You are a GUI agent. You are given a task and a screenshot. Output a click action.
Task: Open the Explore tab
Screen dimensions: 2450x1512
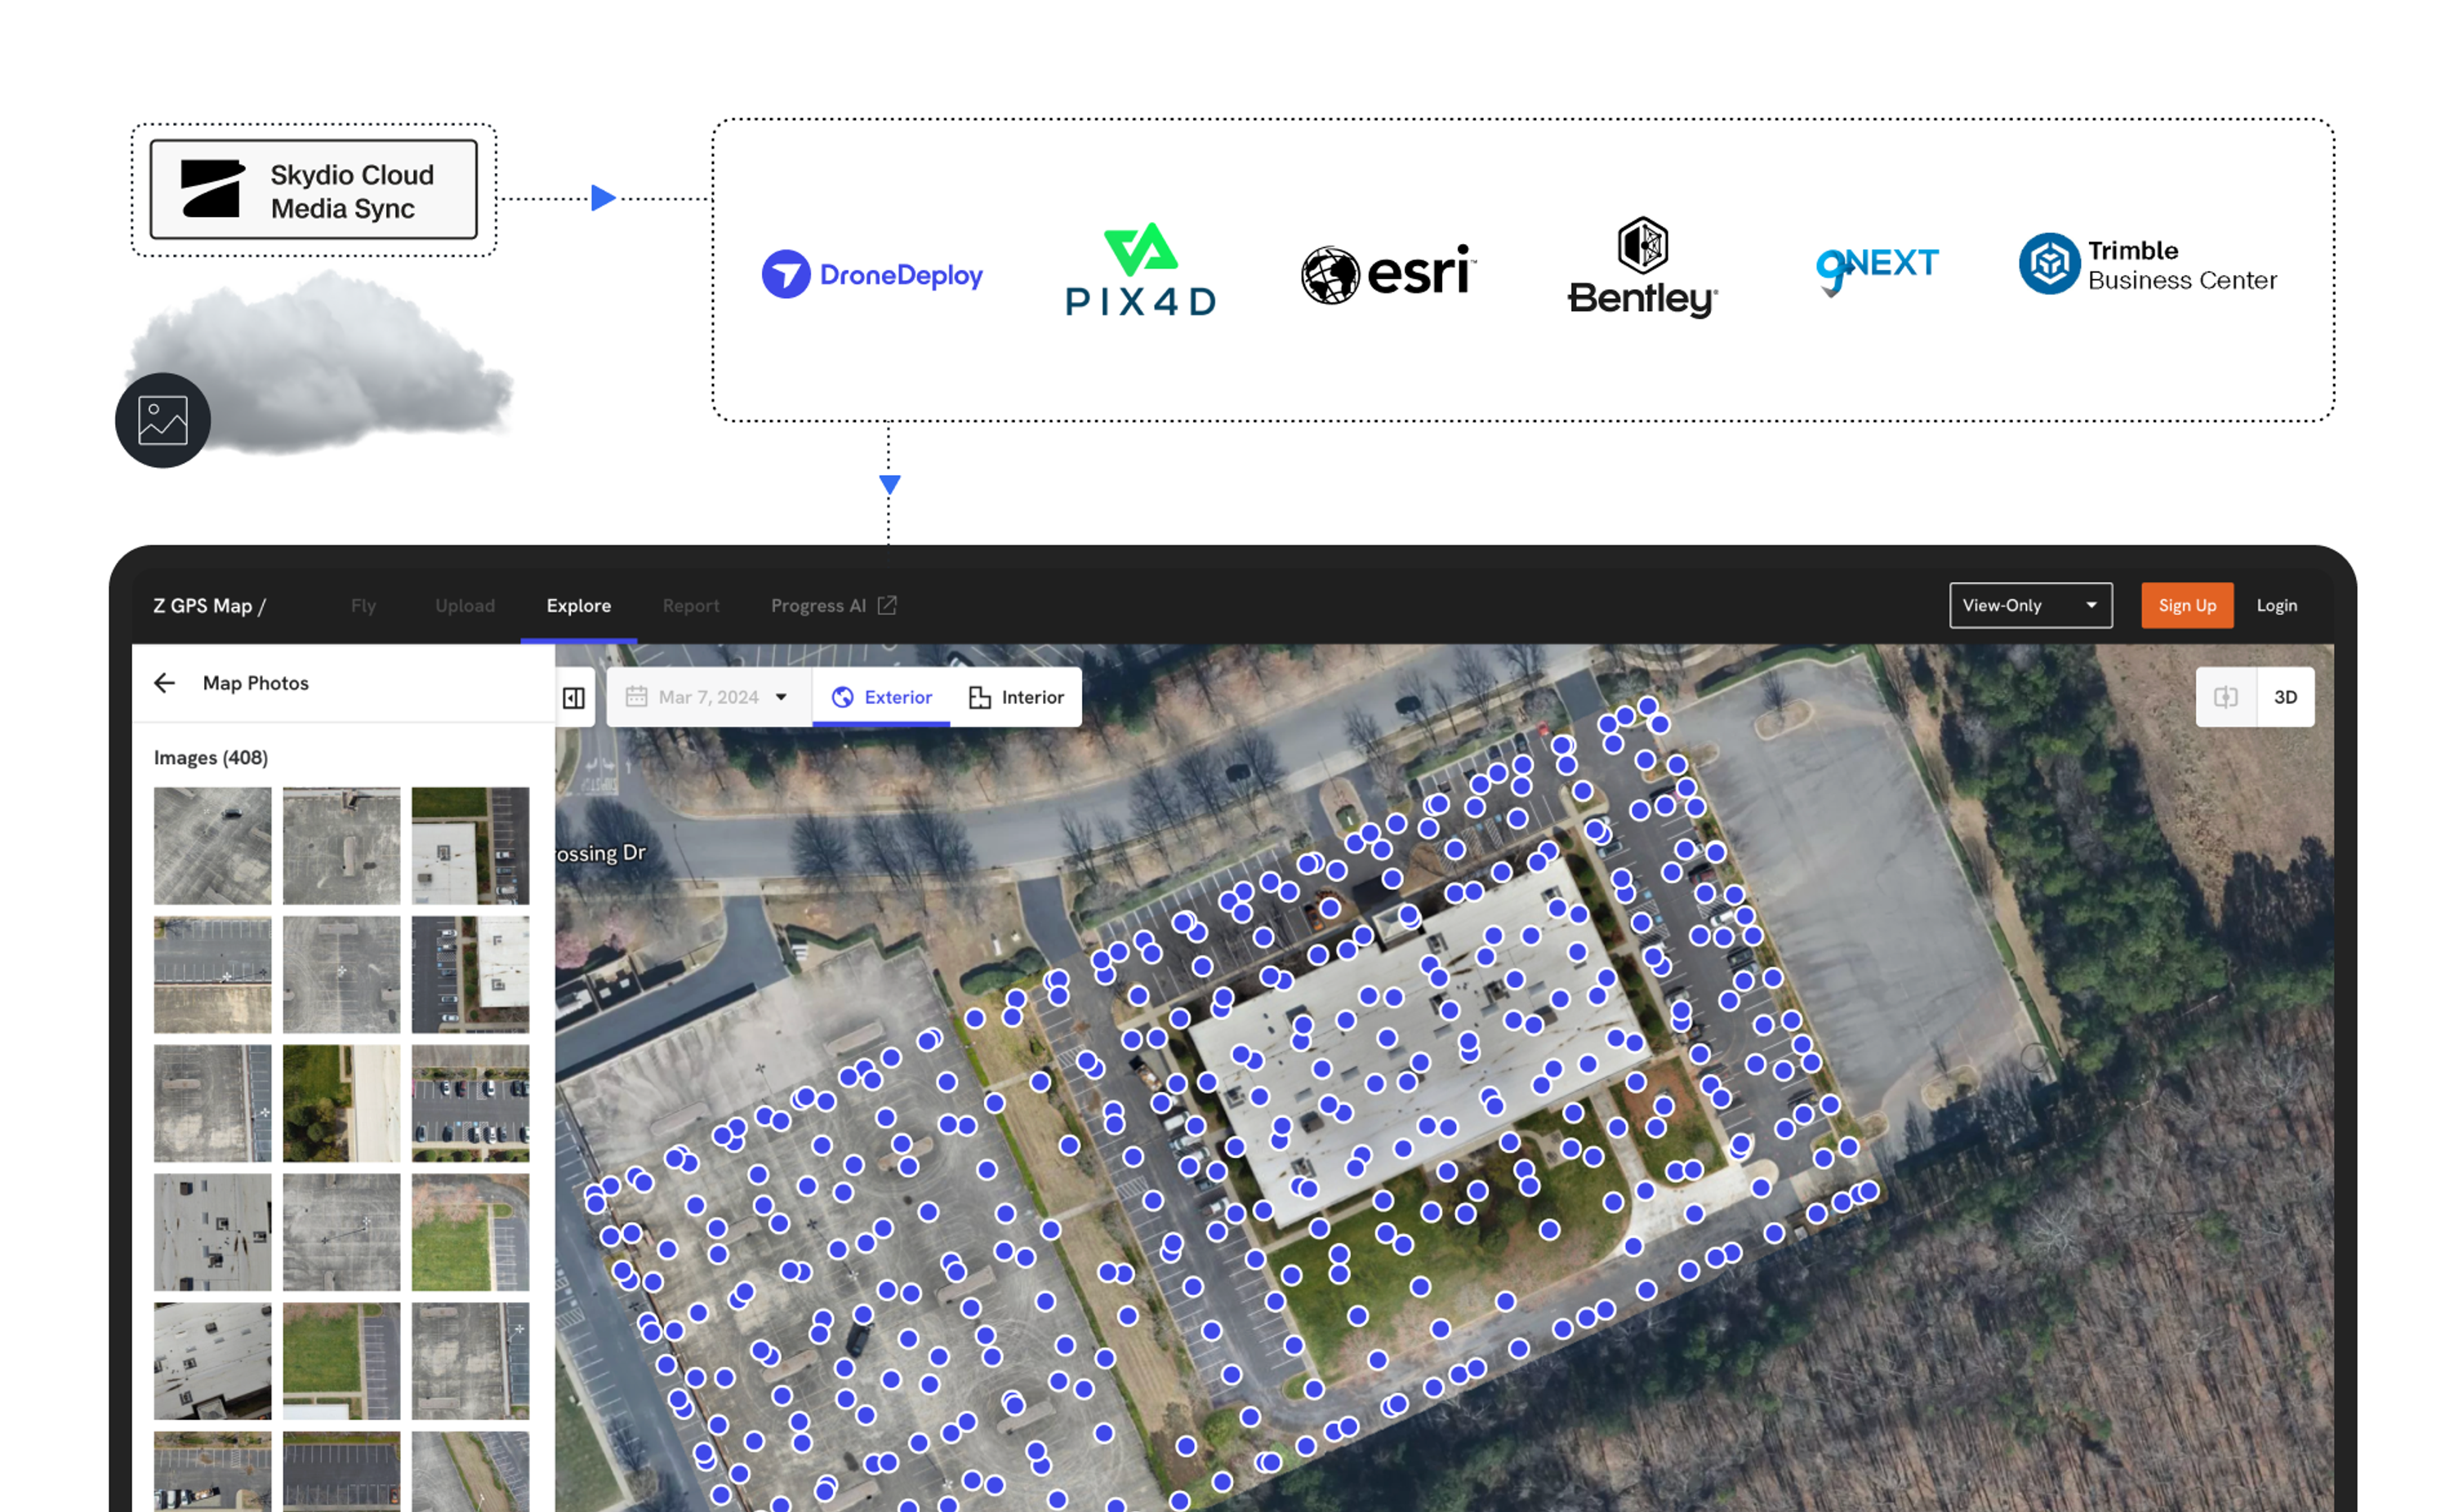[x=579, y=605]
